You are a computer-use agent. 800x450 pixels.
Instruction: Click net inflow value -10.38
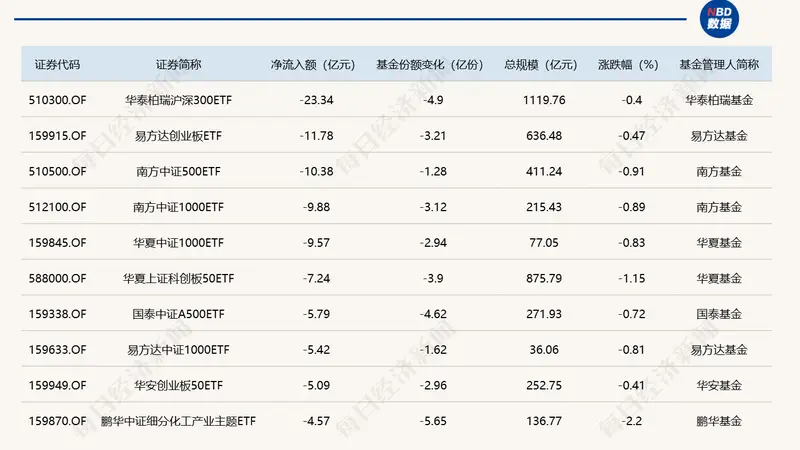[x=316, y=171]
